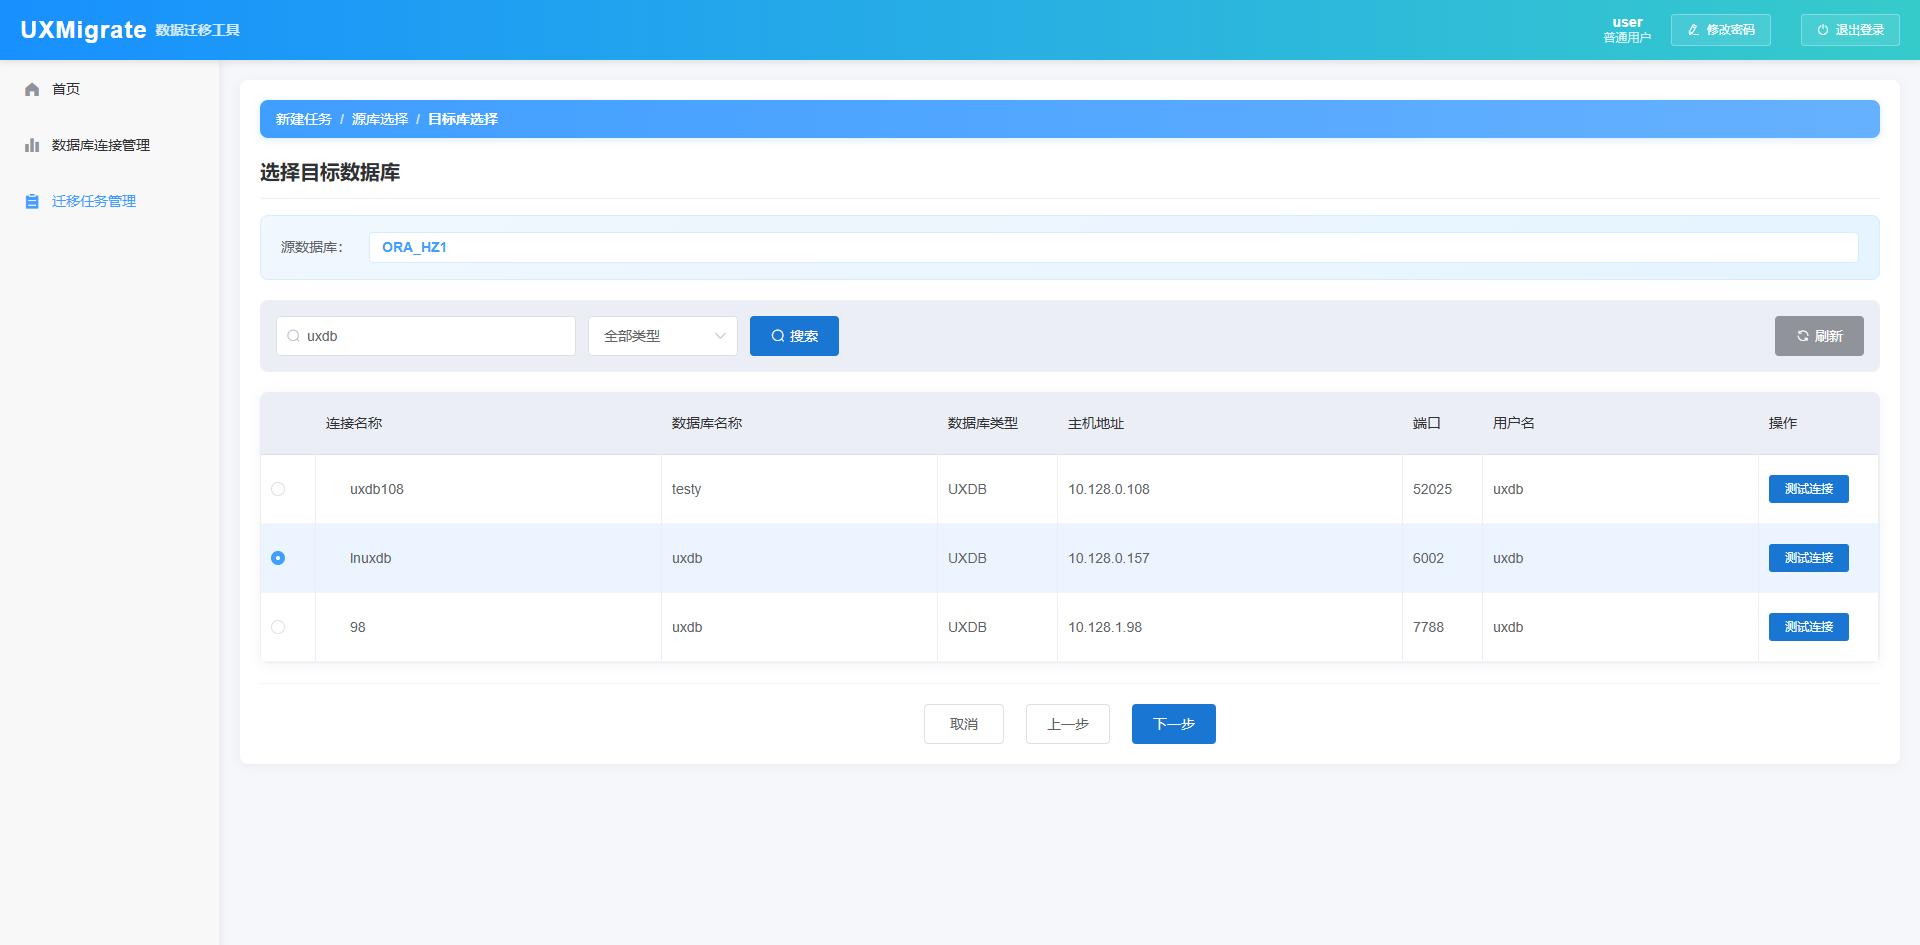
Task: Go to source database selection breadcrumb
Action: (380, 120)
